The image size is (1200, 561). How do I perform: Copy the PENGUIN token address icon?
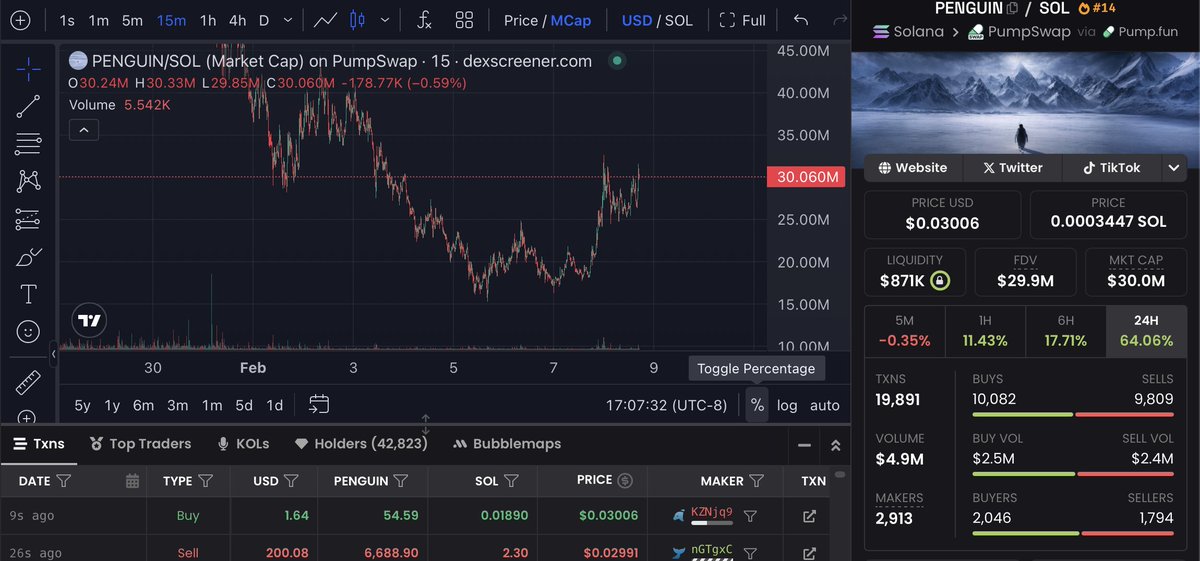1012,8
